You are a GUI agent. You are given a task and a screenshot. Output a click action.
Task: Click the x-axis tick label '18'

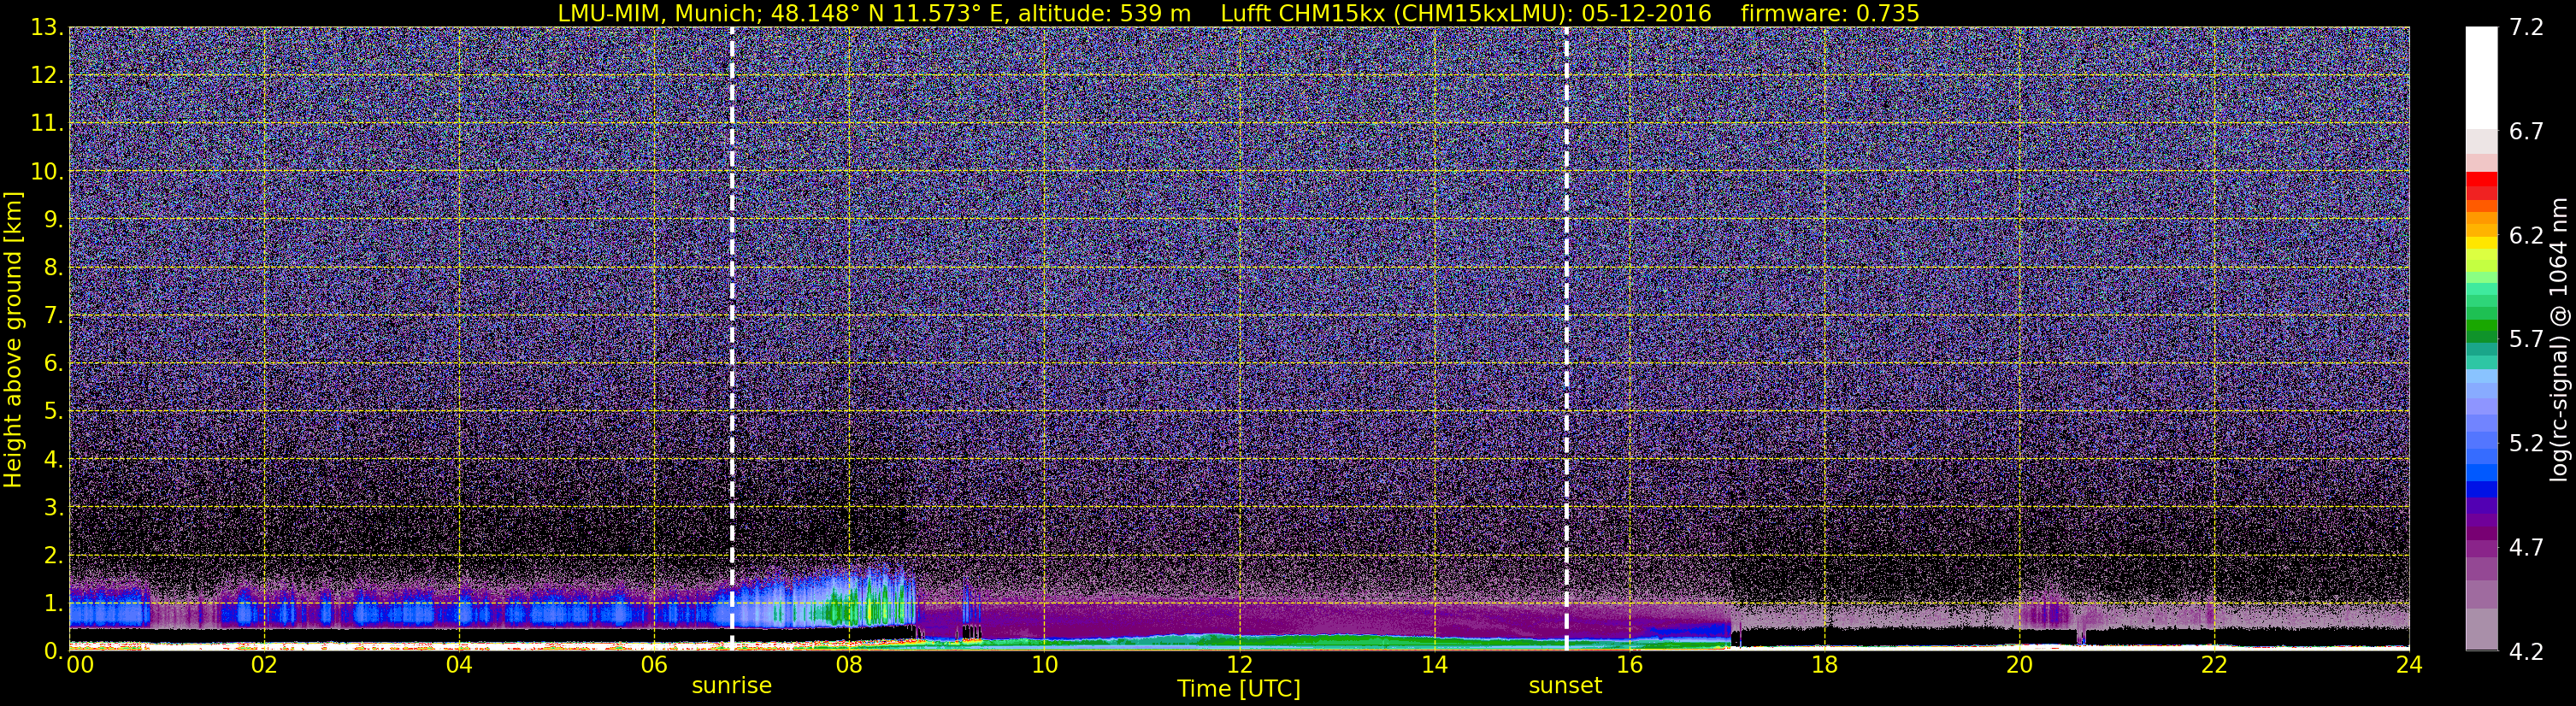click(x=1824, y=665)
